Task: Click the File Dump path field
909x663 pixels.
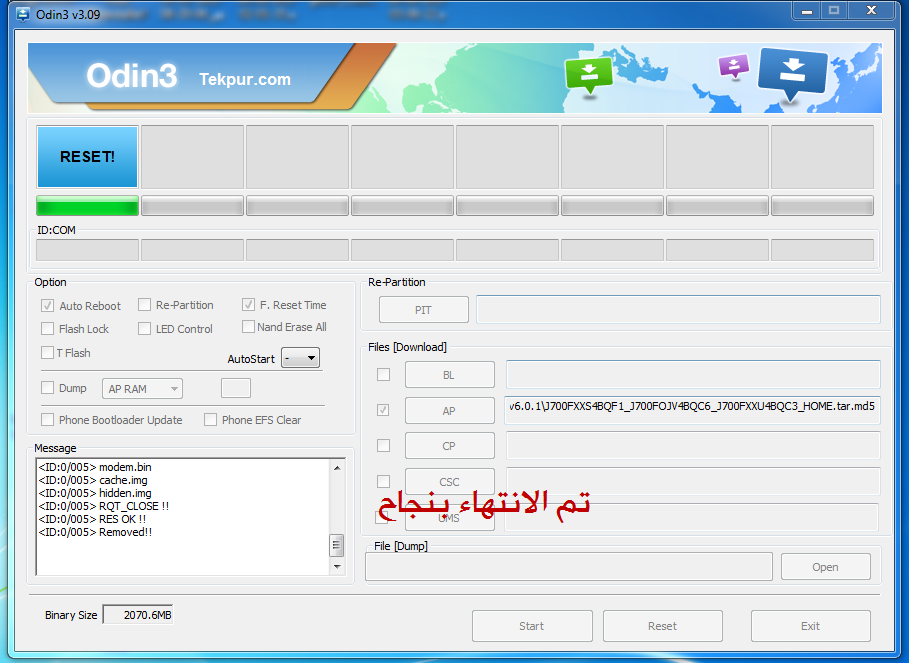Action: [569, 567]
